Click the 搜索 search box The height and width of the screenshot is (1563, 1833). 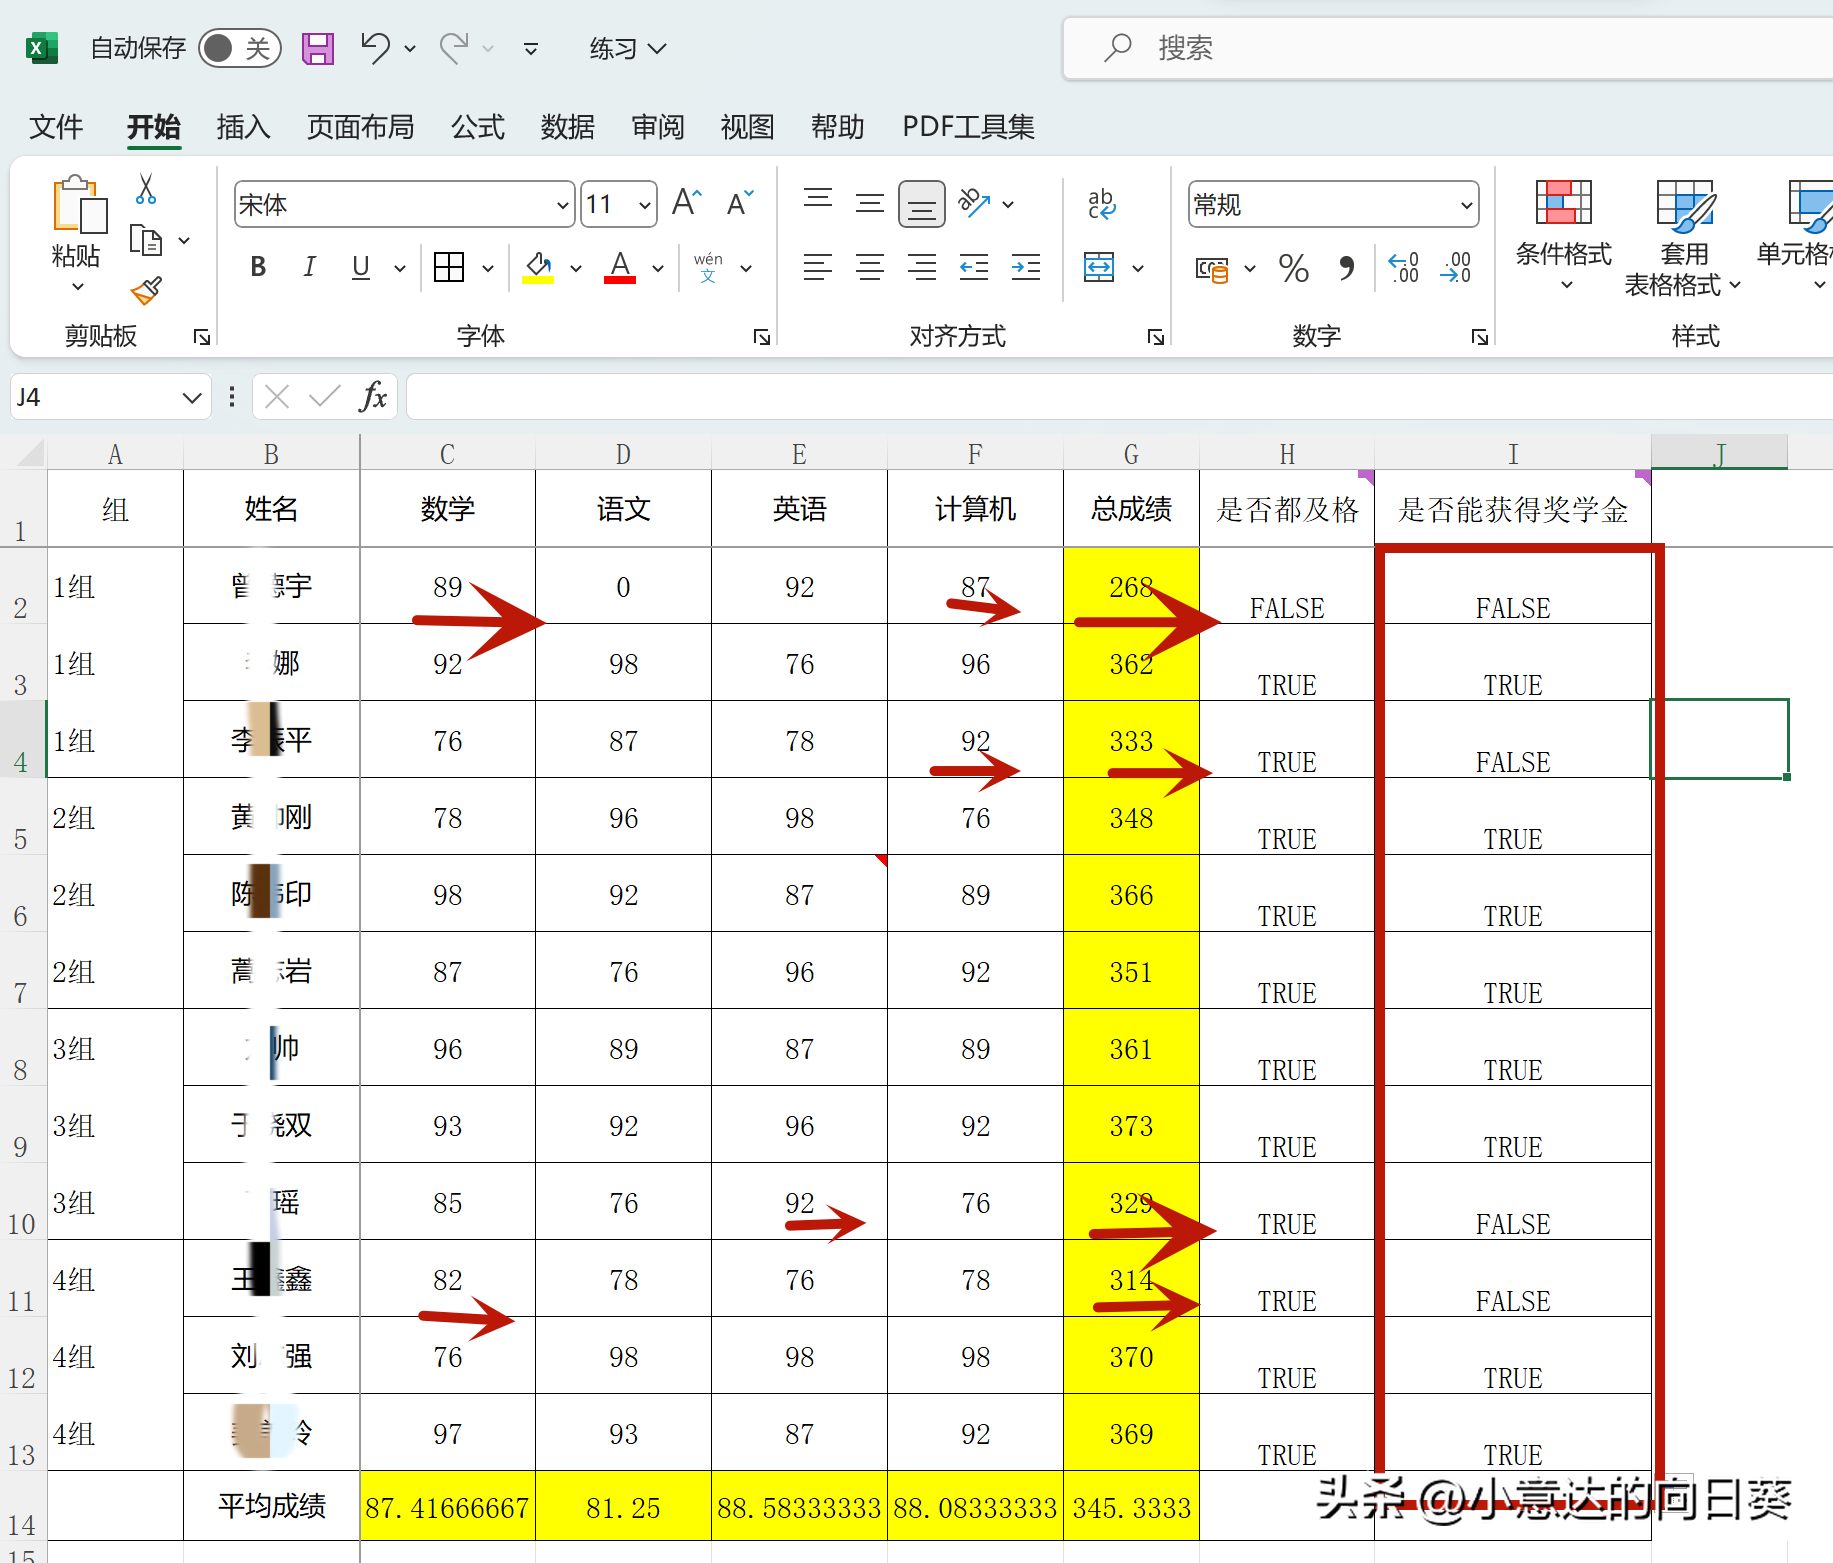pos(1450,48)
